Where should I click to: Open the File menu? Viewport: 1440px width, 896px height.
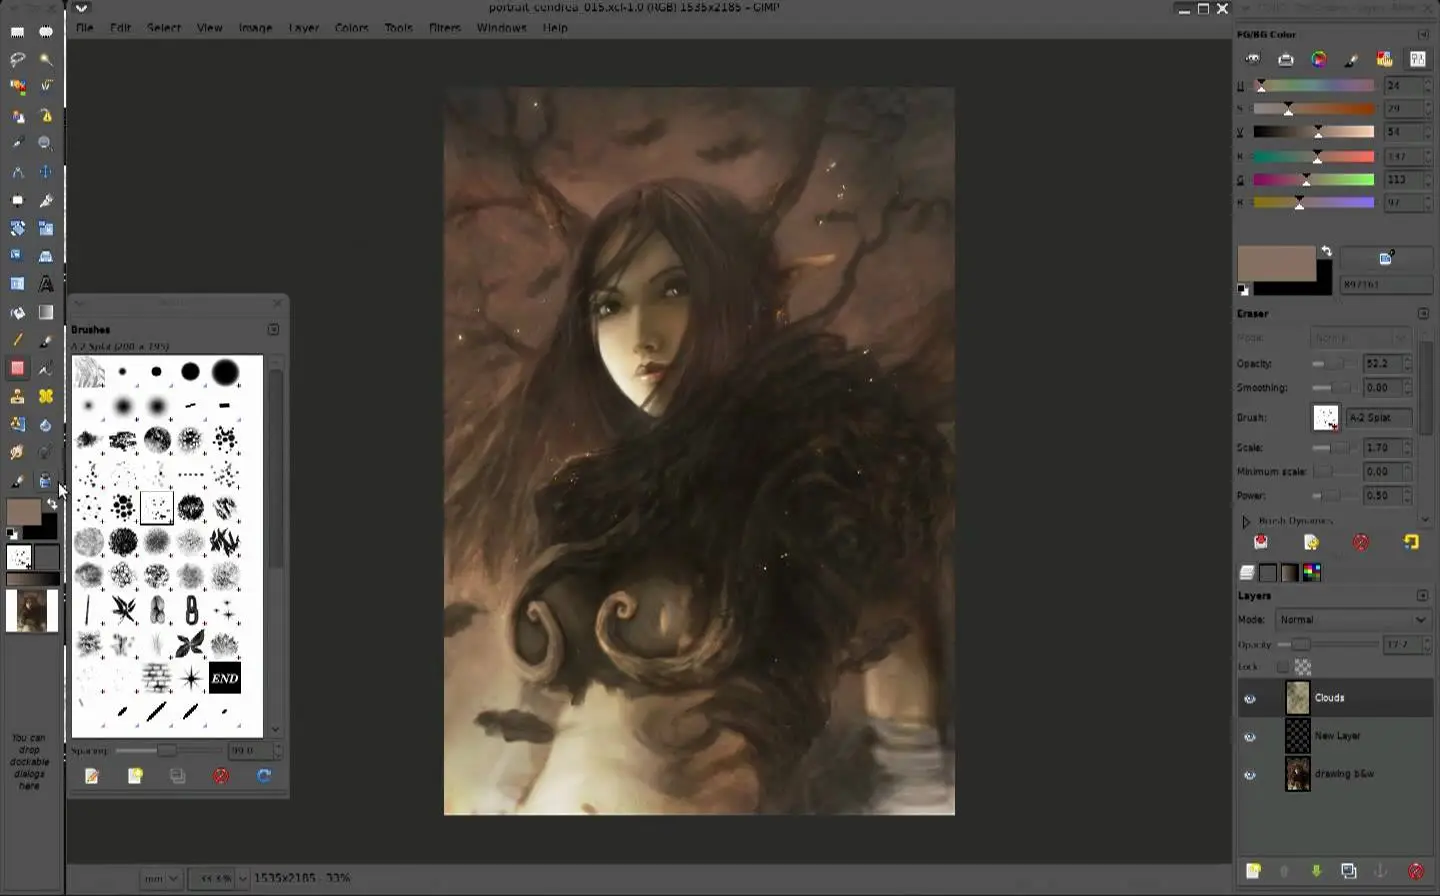(85, 28)
